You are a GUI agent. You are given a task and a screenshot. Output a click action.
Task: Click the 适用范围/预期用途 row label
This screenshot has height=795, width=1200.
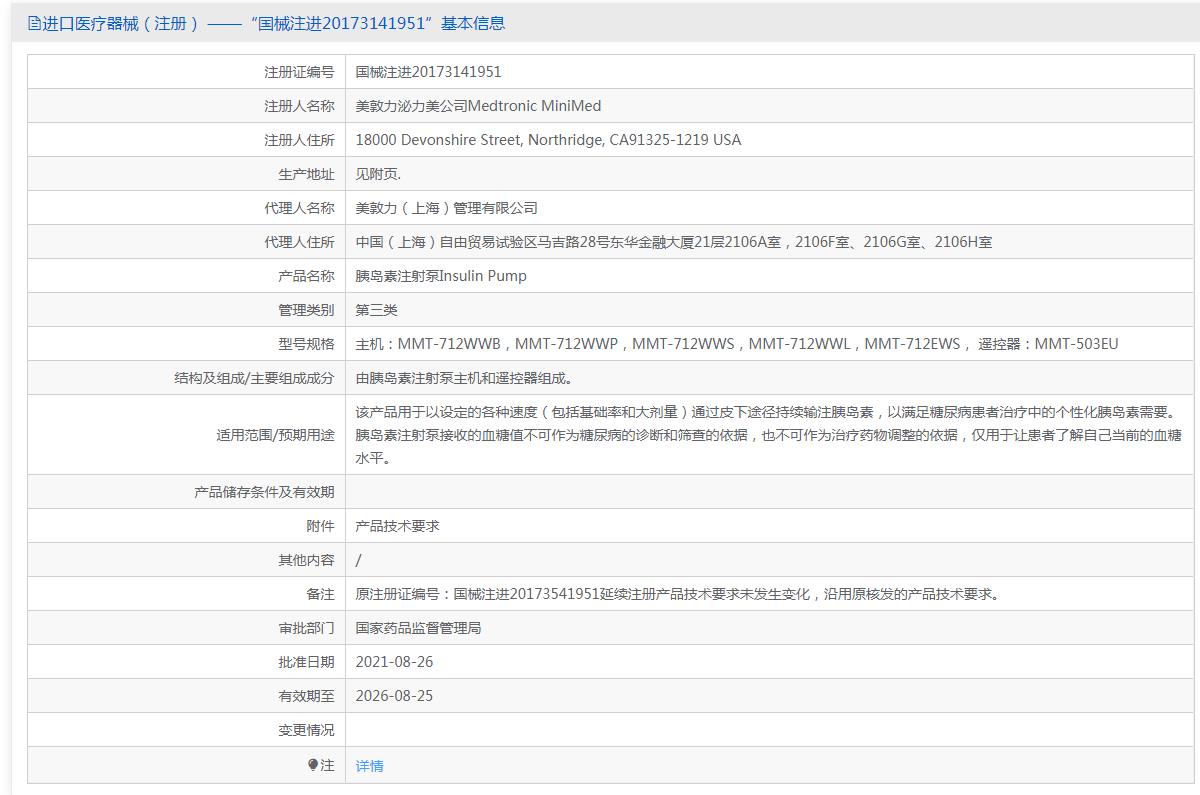276,435
